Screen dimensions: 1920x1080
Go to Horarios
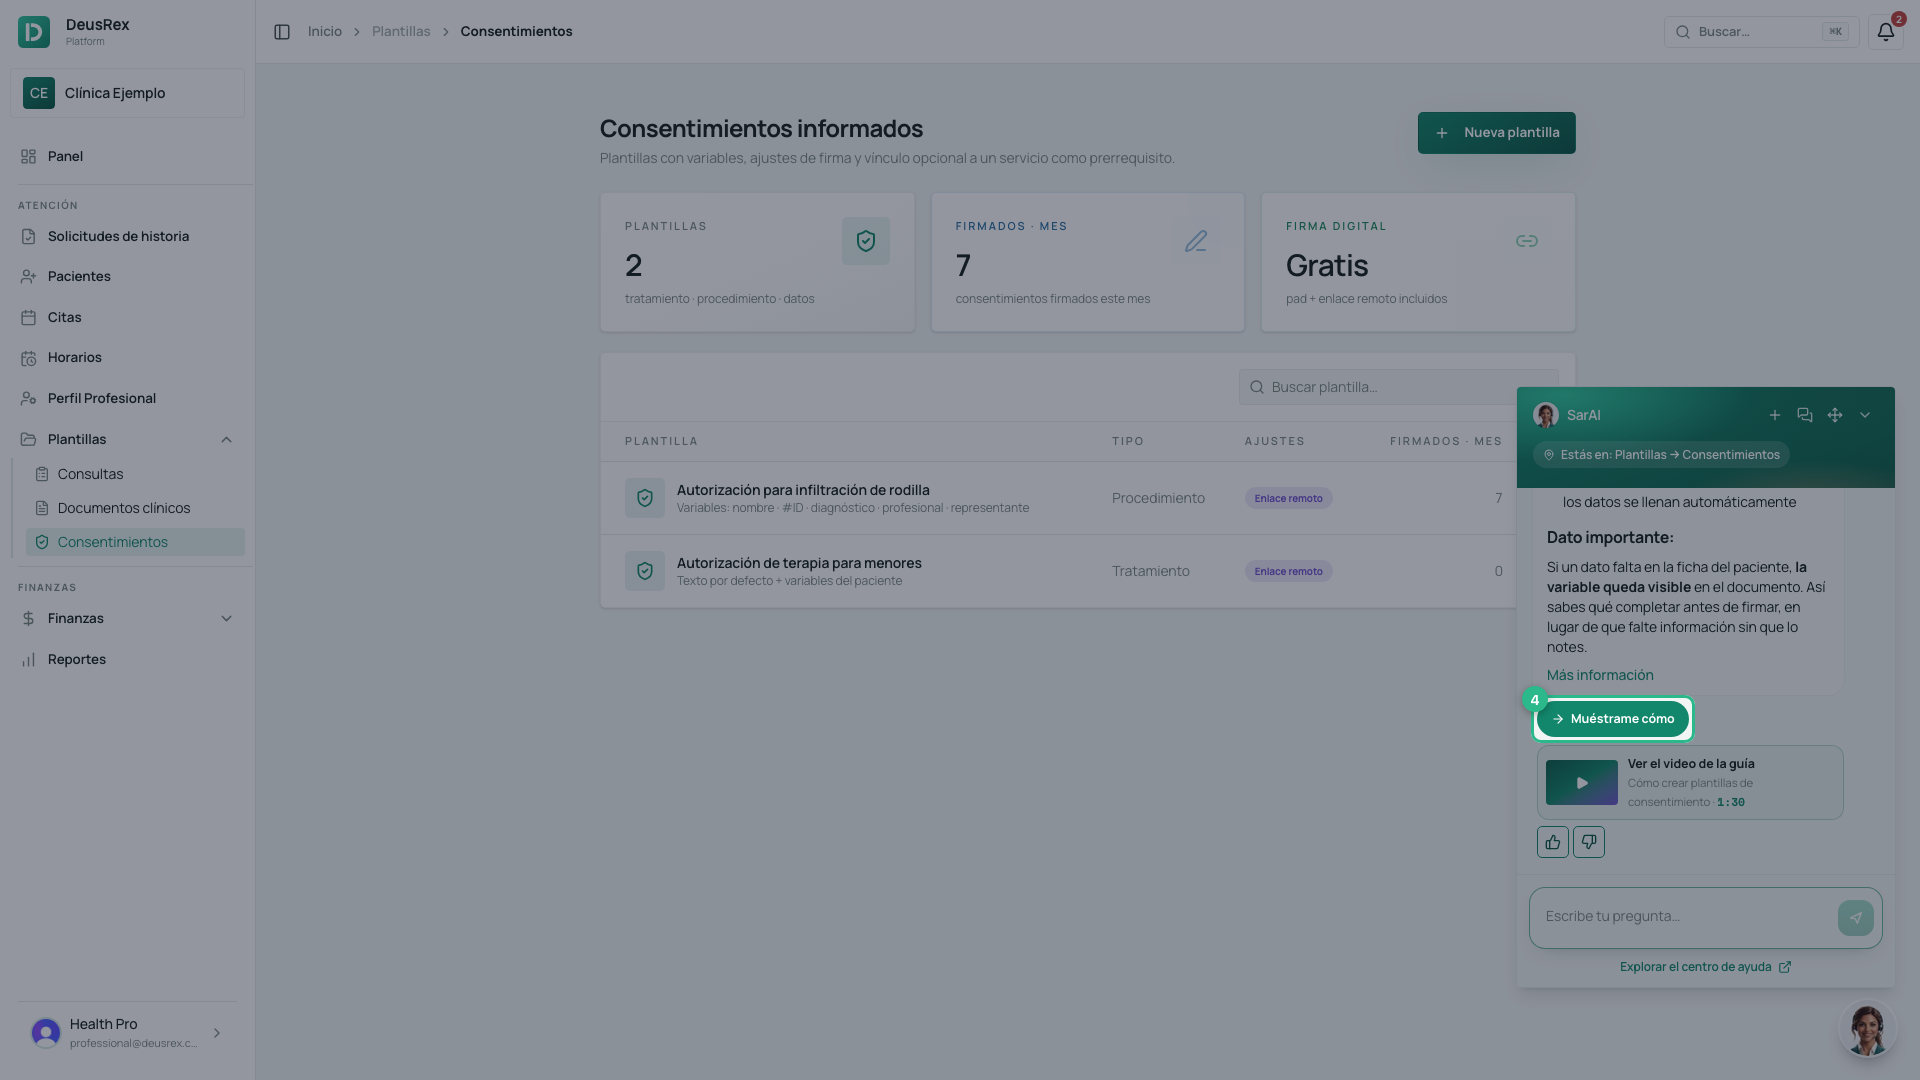[x=127, y=358]
